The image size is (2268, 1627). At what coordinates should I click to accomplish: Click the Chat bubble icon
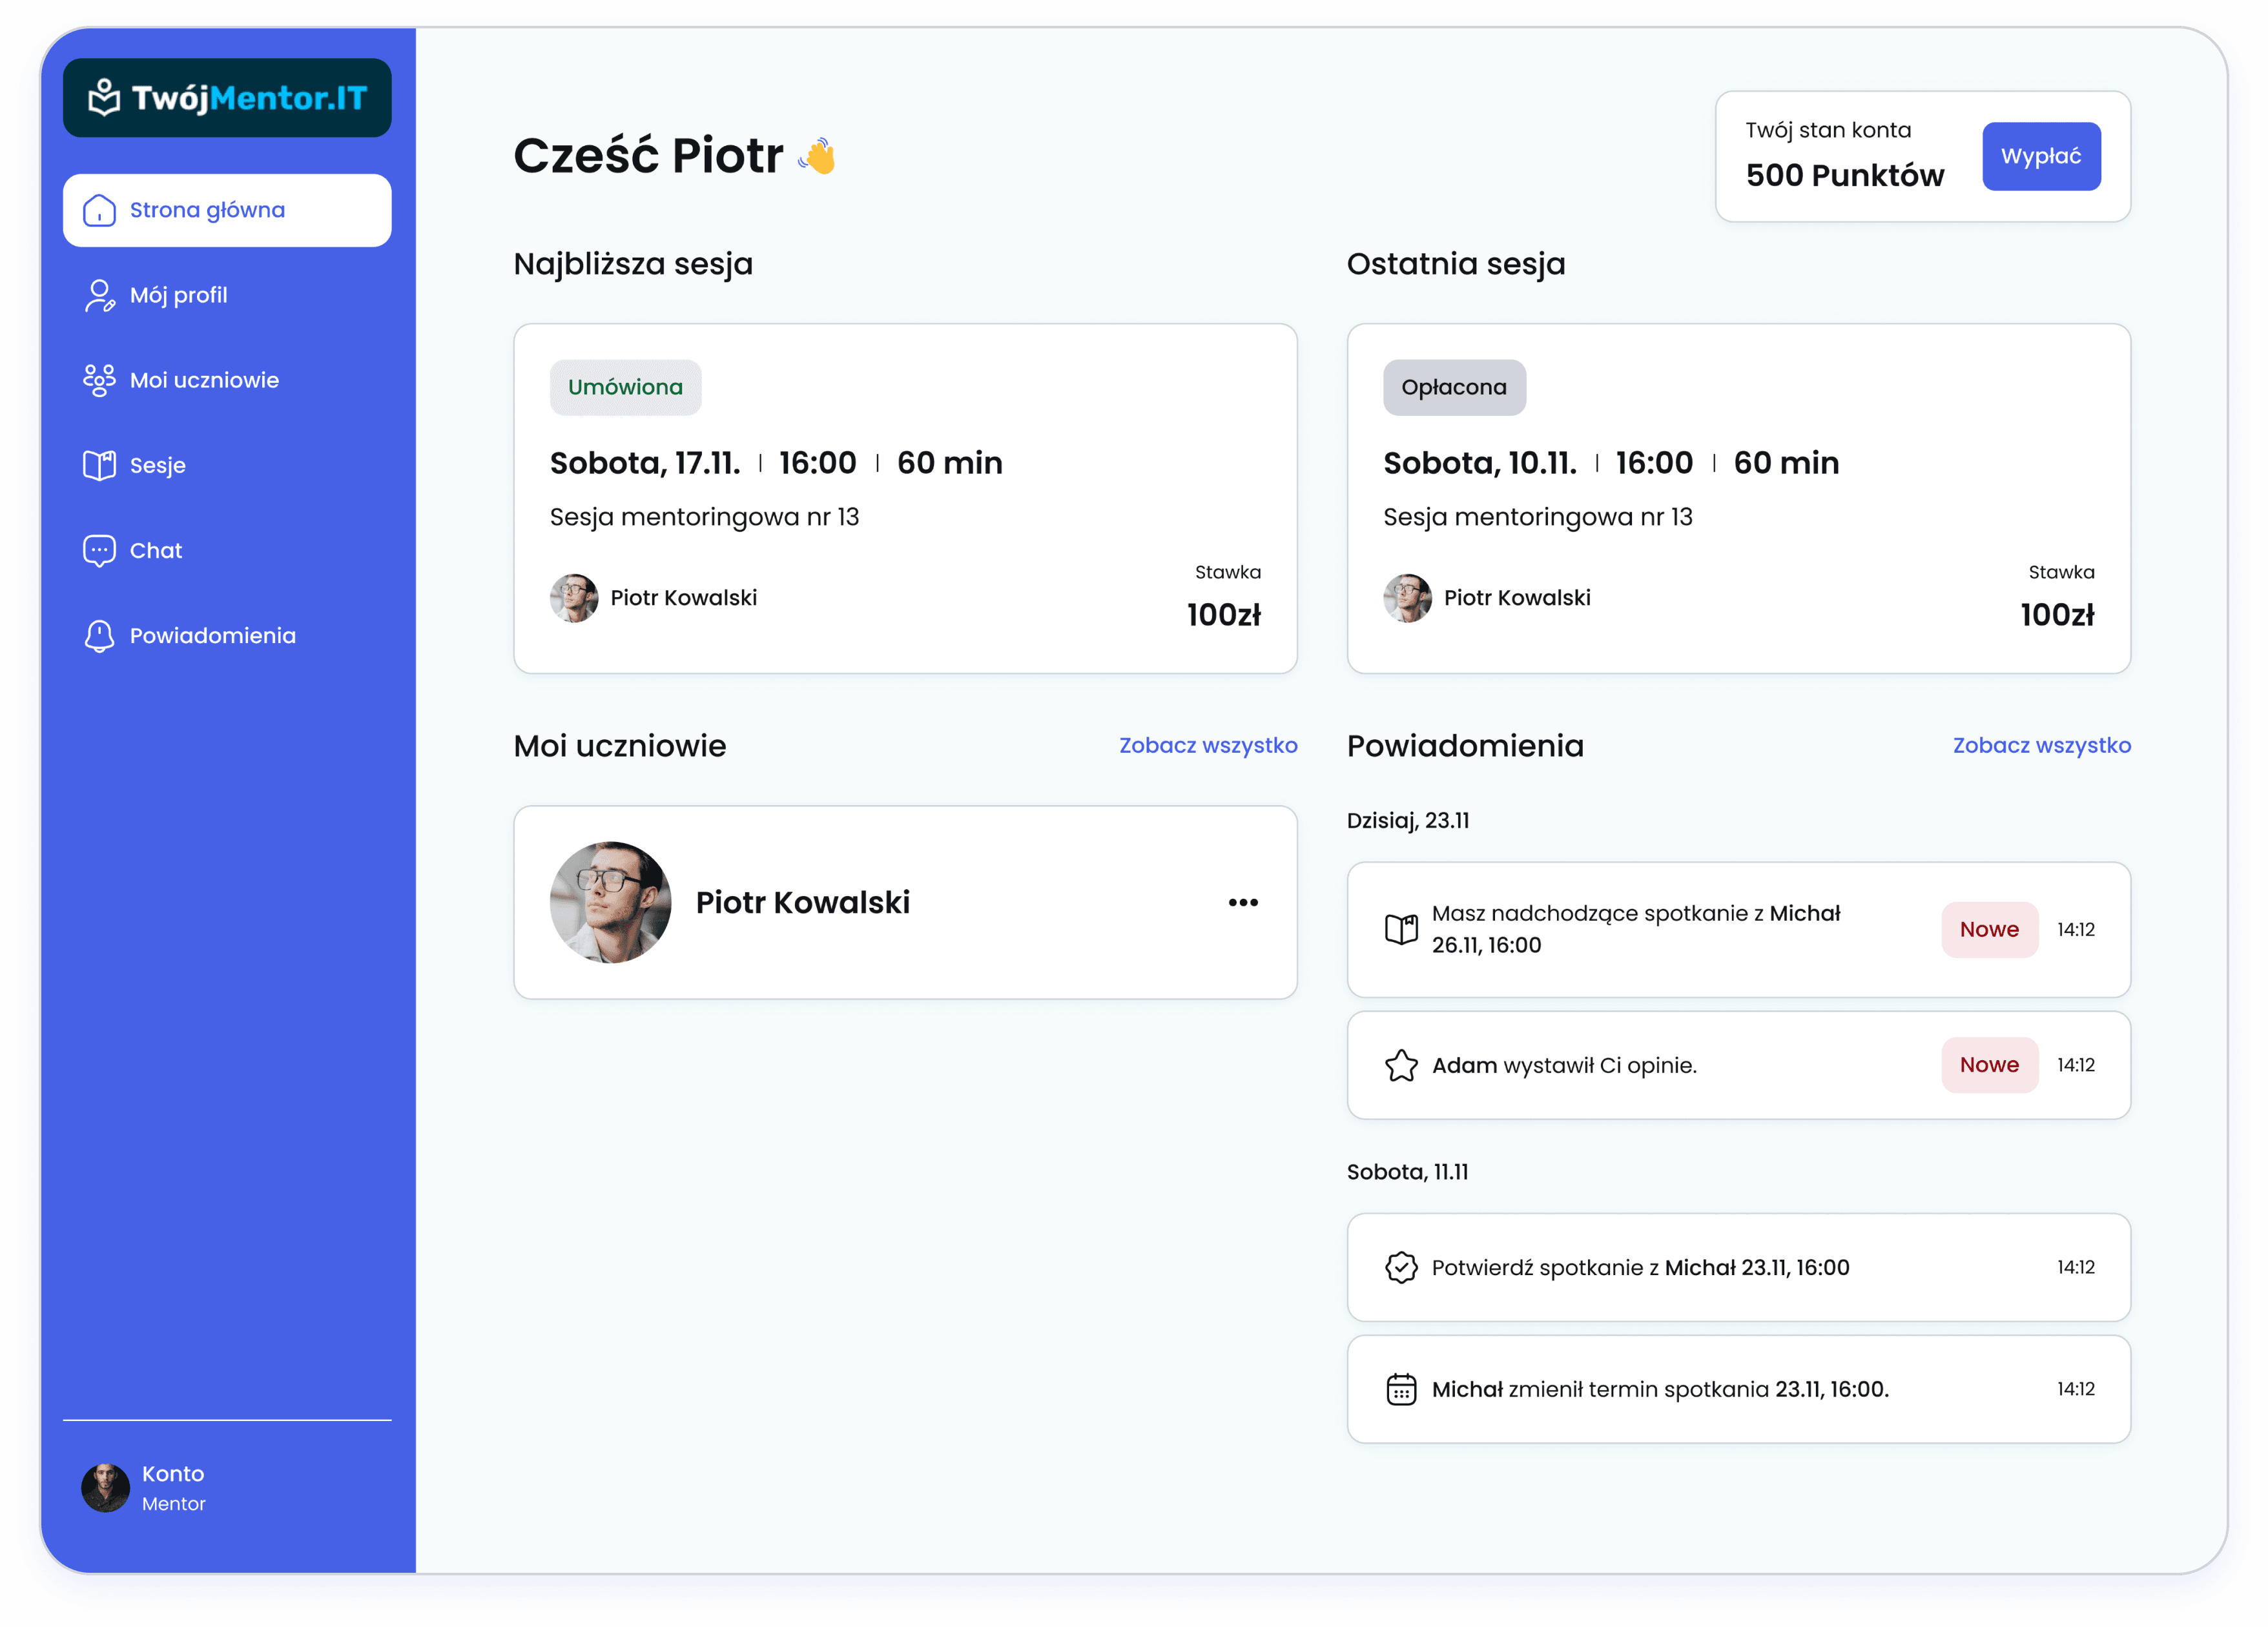[99, 551]
